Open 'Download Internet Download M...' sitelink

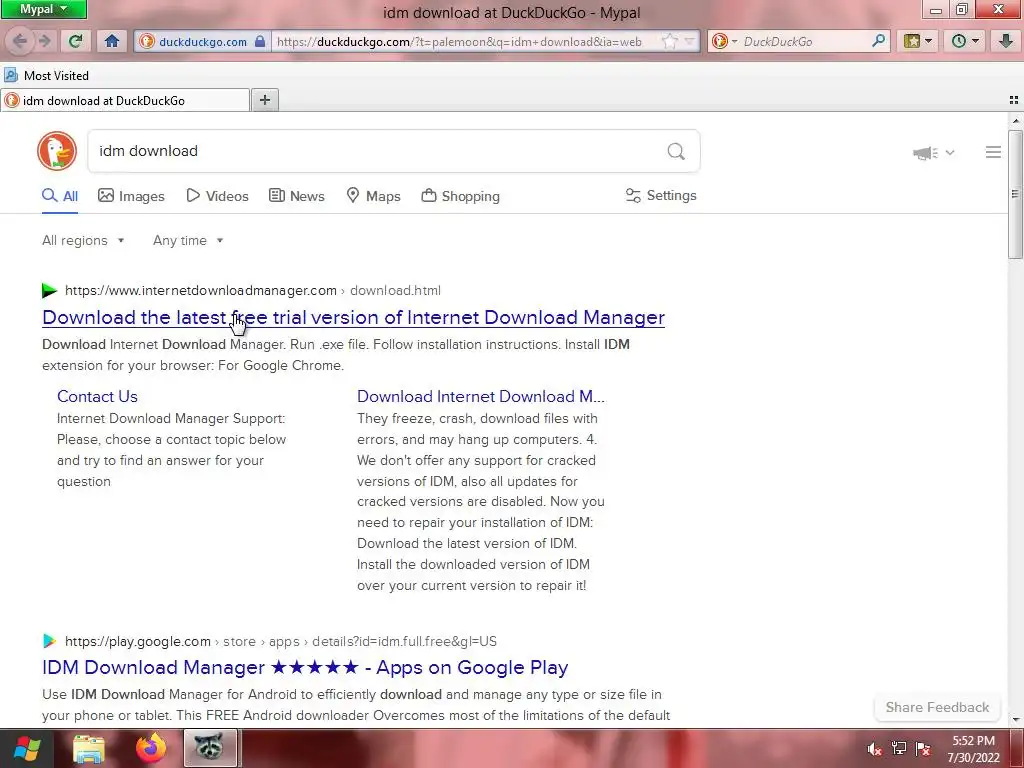click(481, 396)
